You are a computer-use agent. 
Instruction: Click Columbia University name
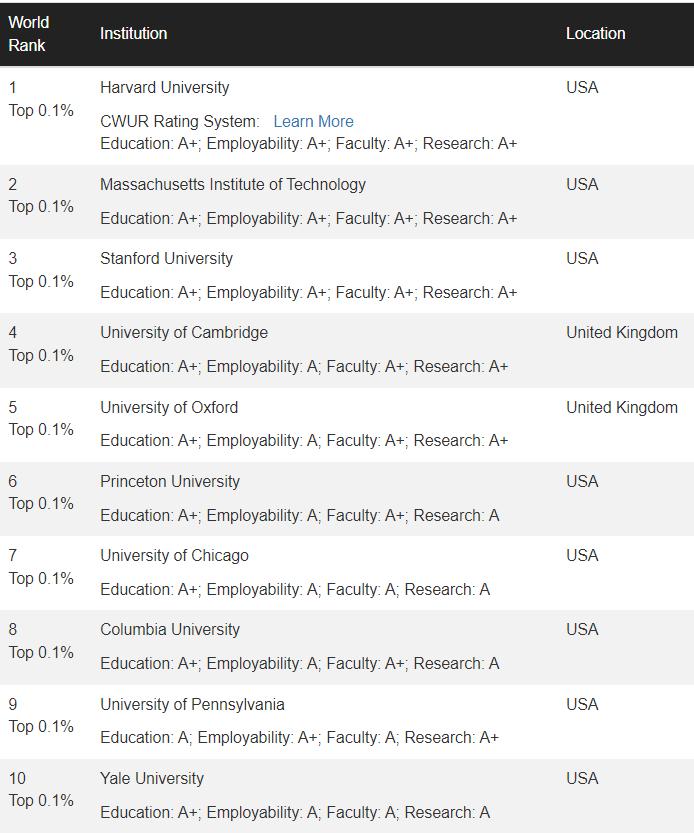coord(169,629)
